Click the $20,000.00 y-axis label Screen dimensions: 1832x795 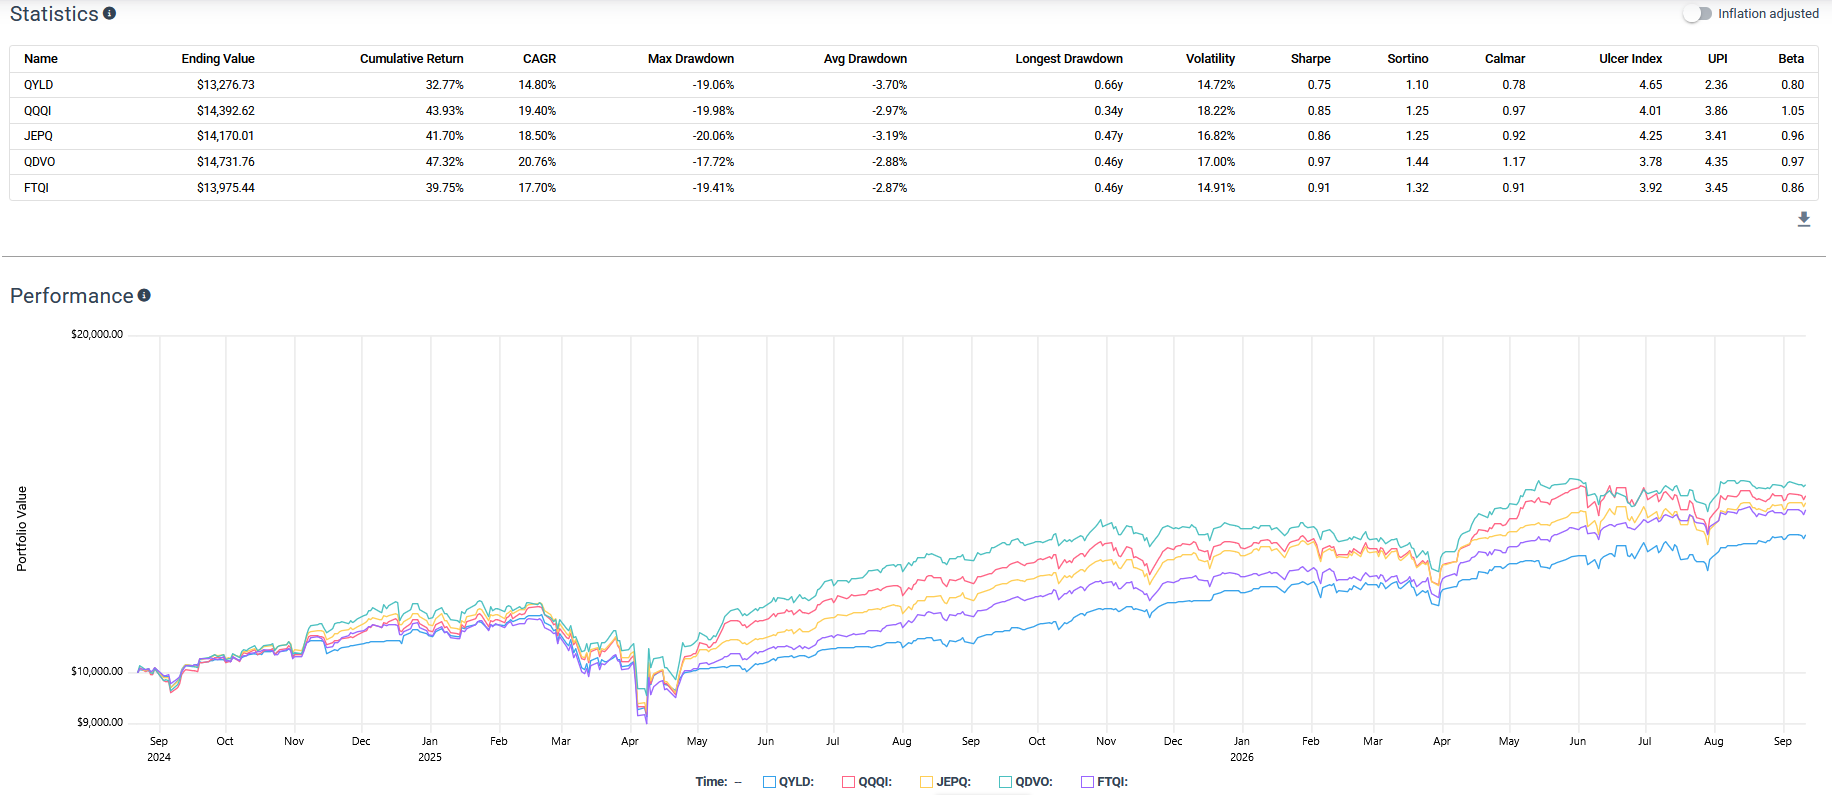point(97,335)
